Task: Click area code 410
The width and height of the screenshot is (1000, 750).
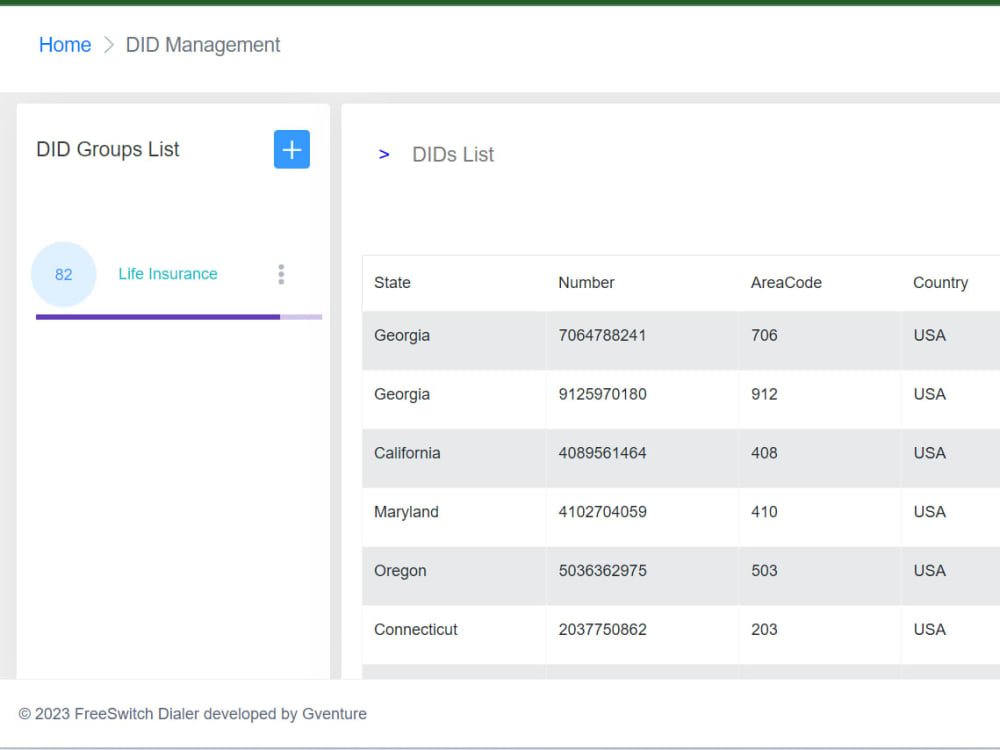Action: pos(764,511)
